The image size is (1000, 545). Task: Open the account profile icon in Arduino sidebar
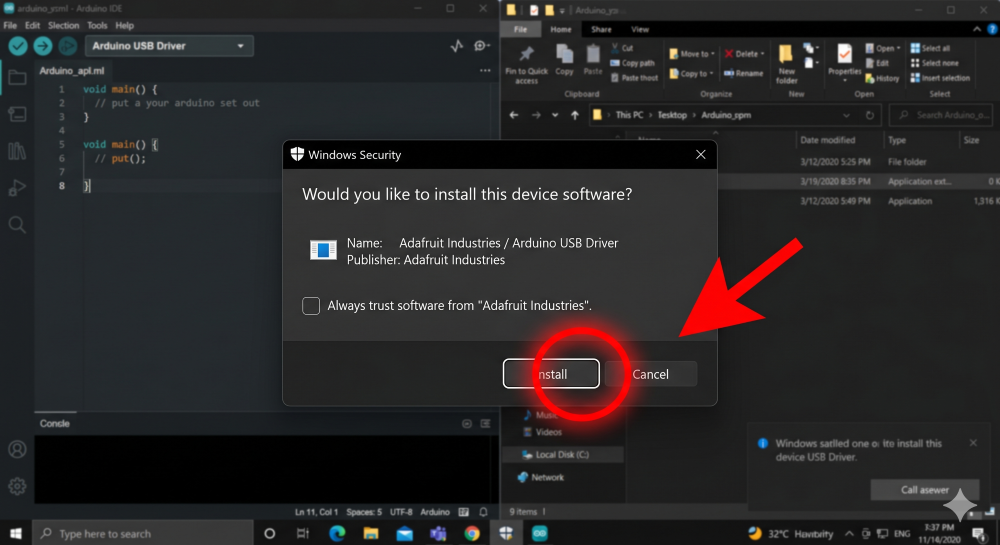tap(17, 449)
